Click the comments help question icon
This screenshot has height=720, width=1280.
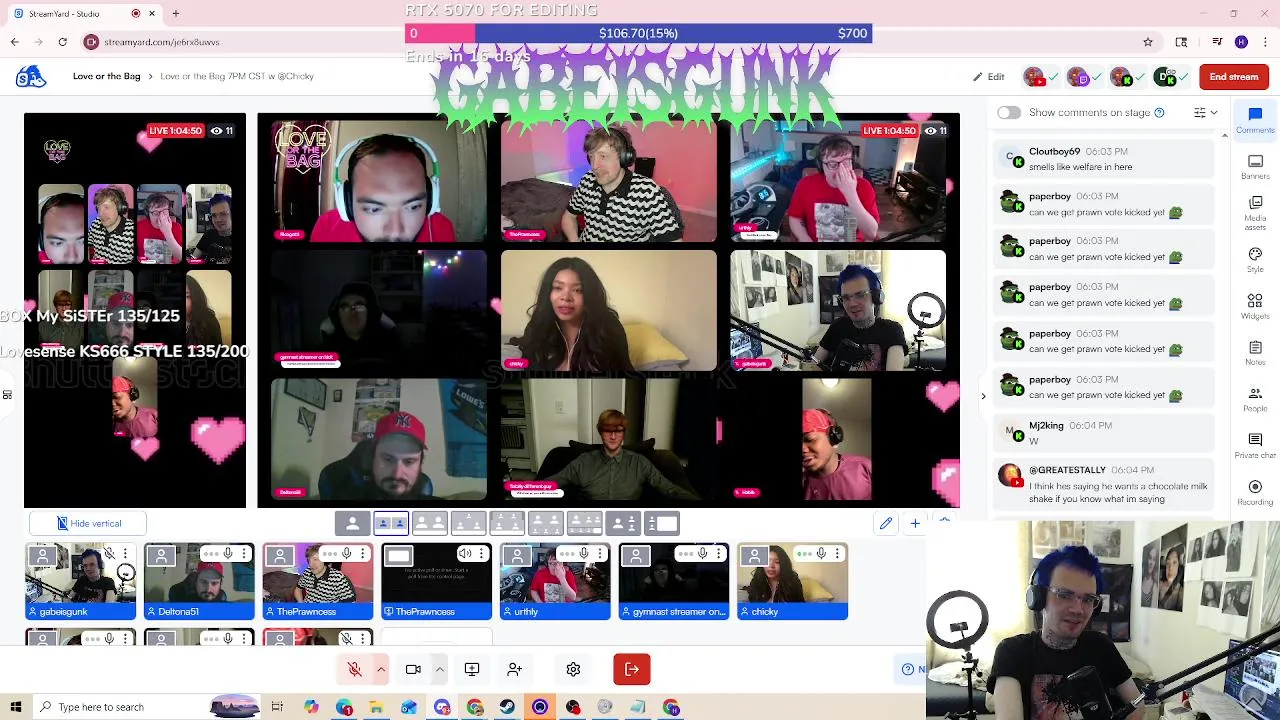coord(1159,113)
